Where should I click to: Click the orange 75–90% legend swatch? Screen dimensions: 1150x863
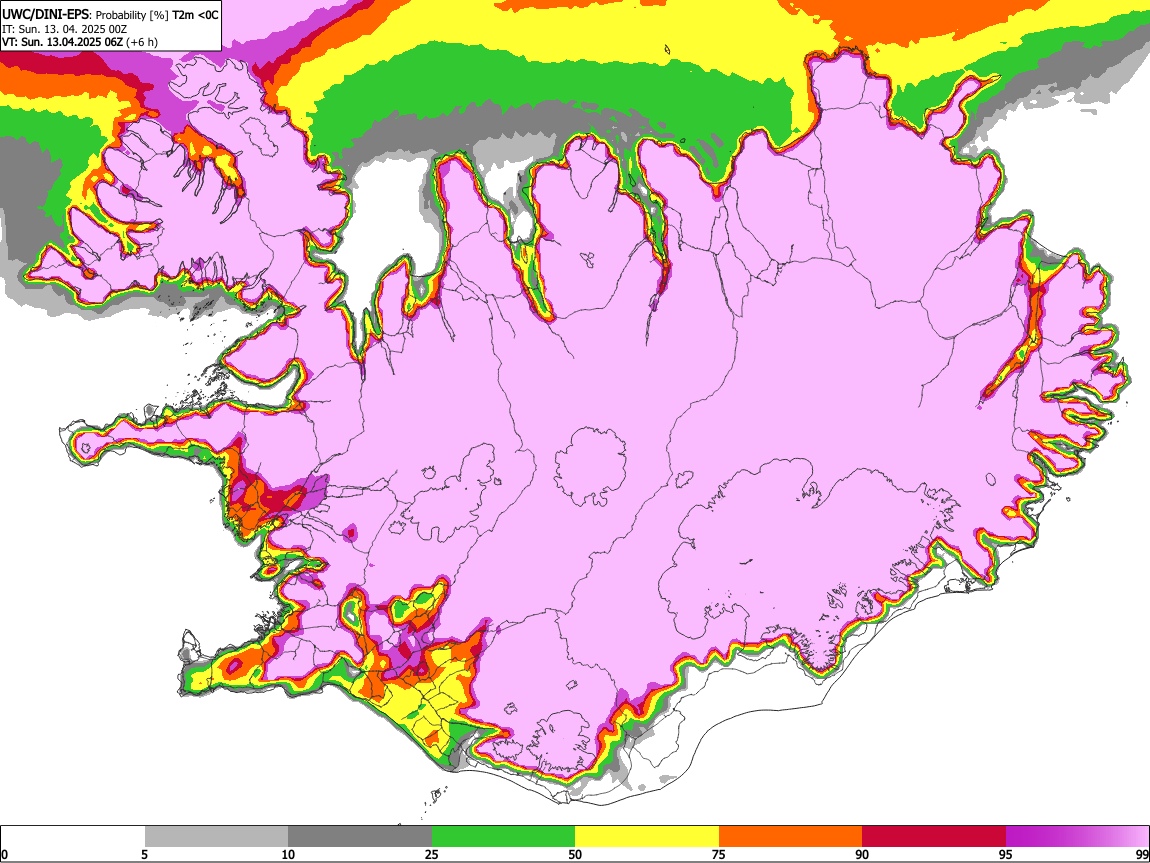(790, 837)
